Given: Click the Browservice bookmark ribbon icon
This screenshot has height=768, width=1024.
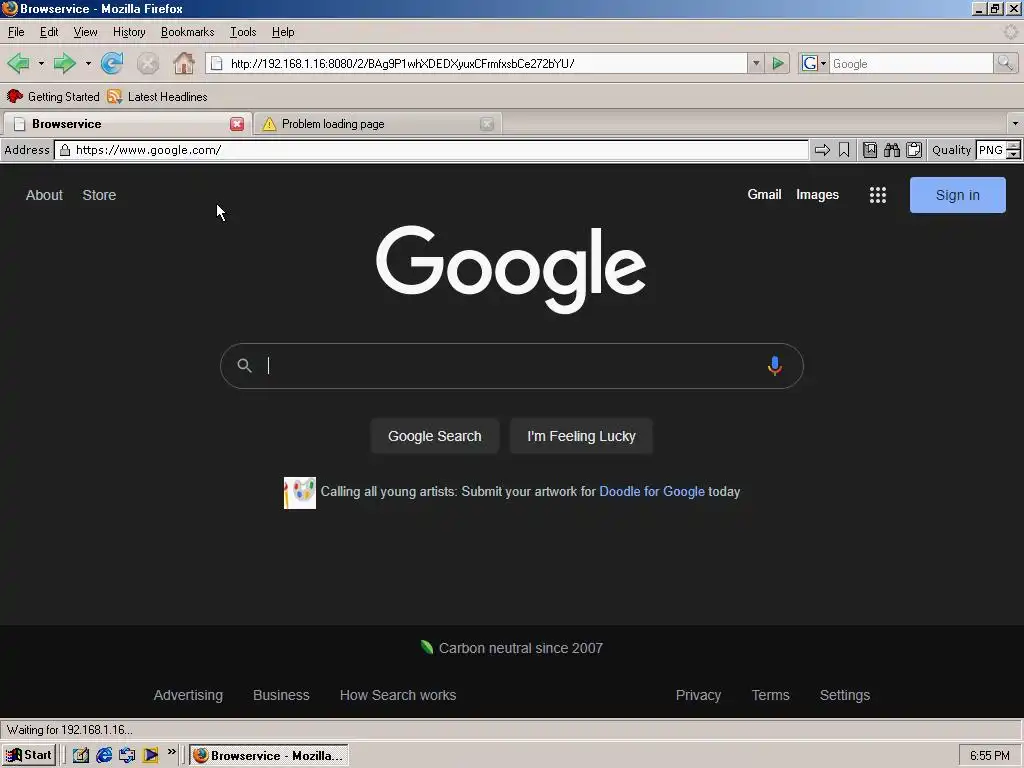Looking at the screenshot, I should click(844, 150).
